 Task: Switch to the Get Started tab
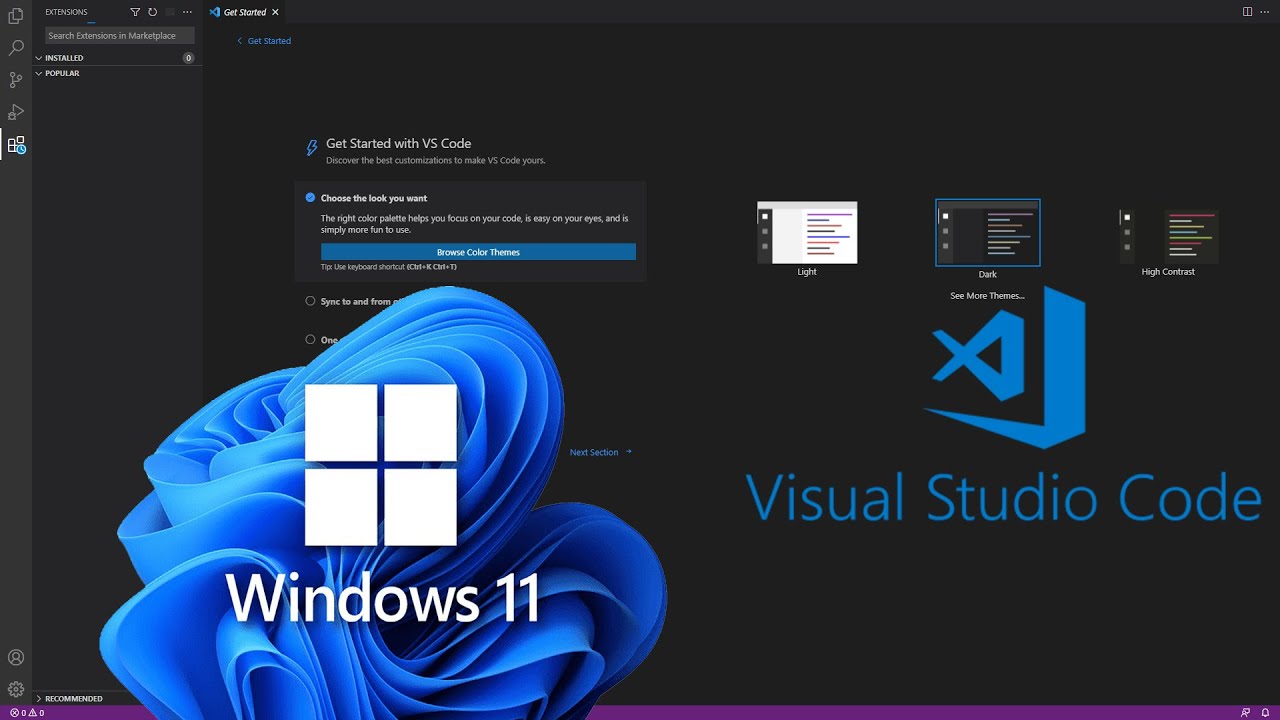point(245,12)
